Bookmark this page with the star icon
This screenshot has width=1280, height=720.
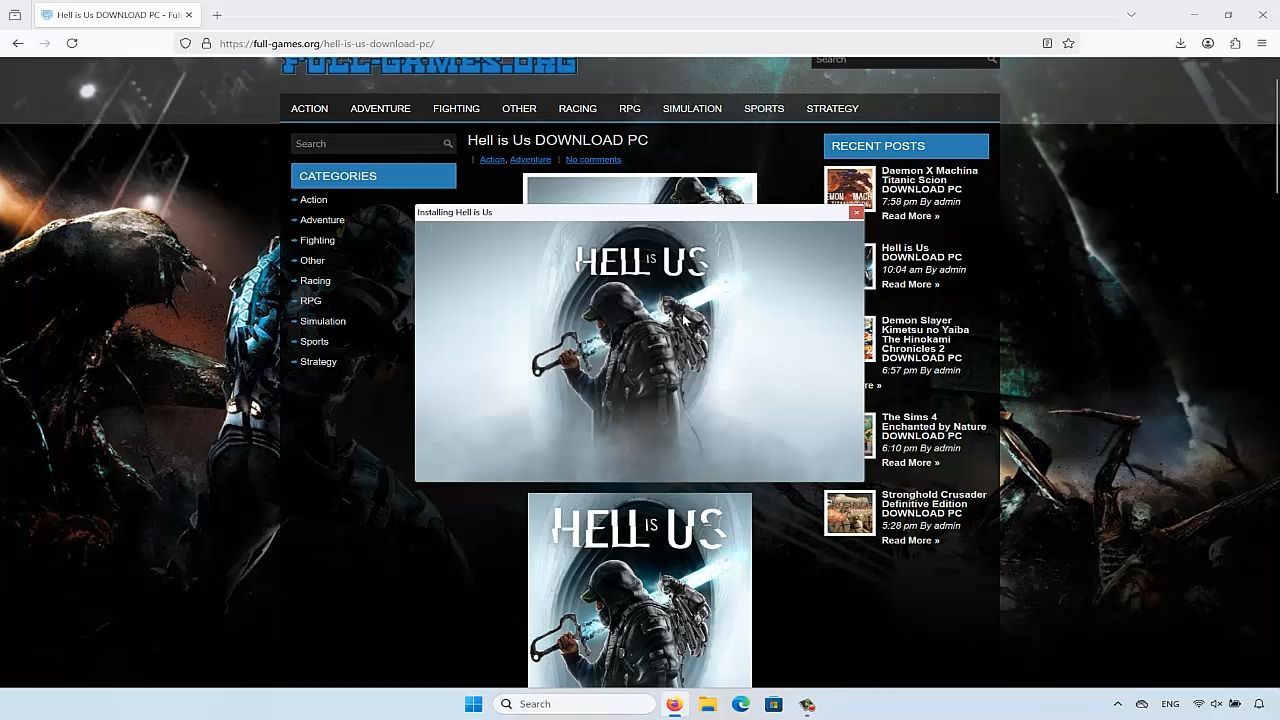[x=1068, y=43]
